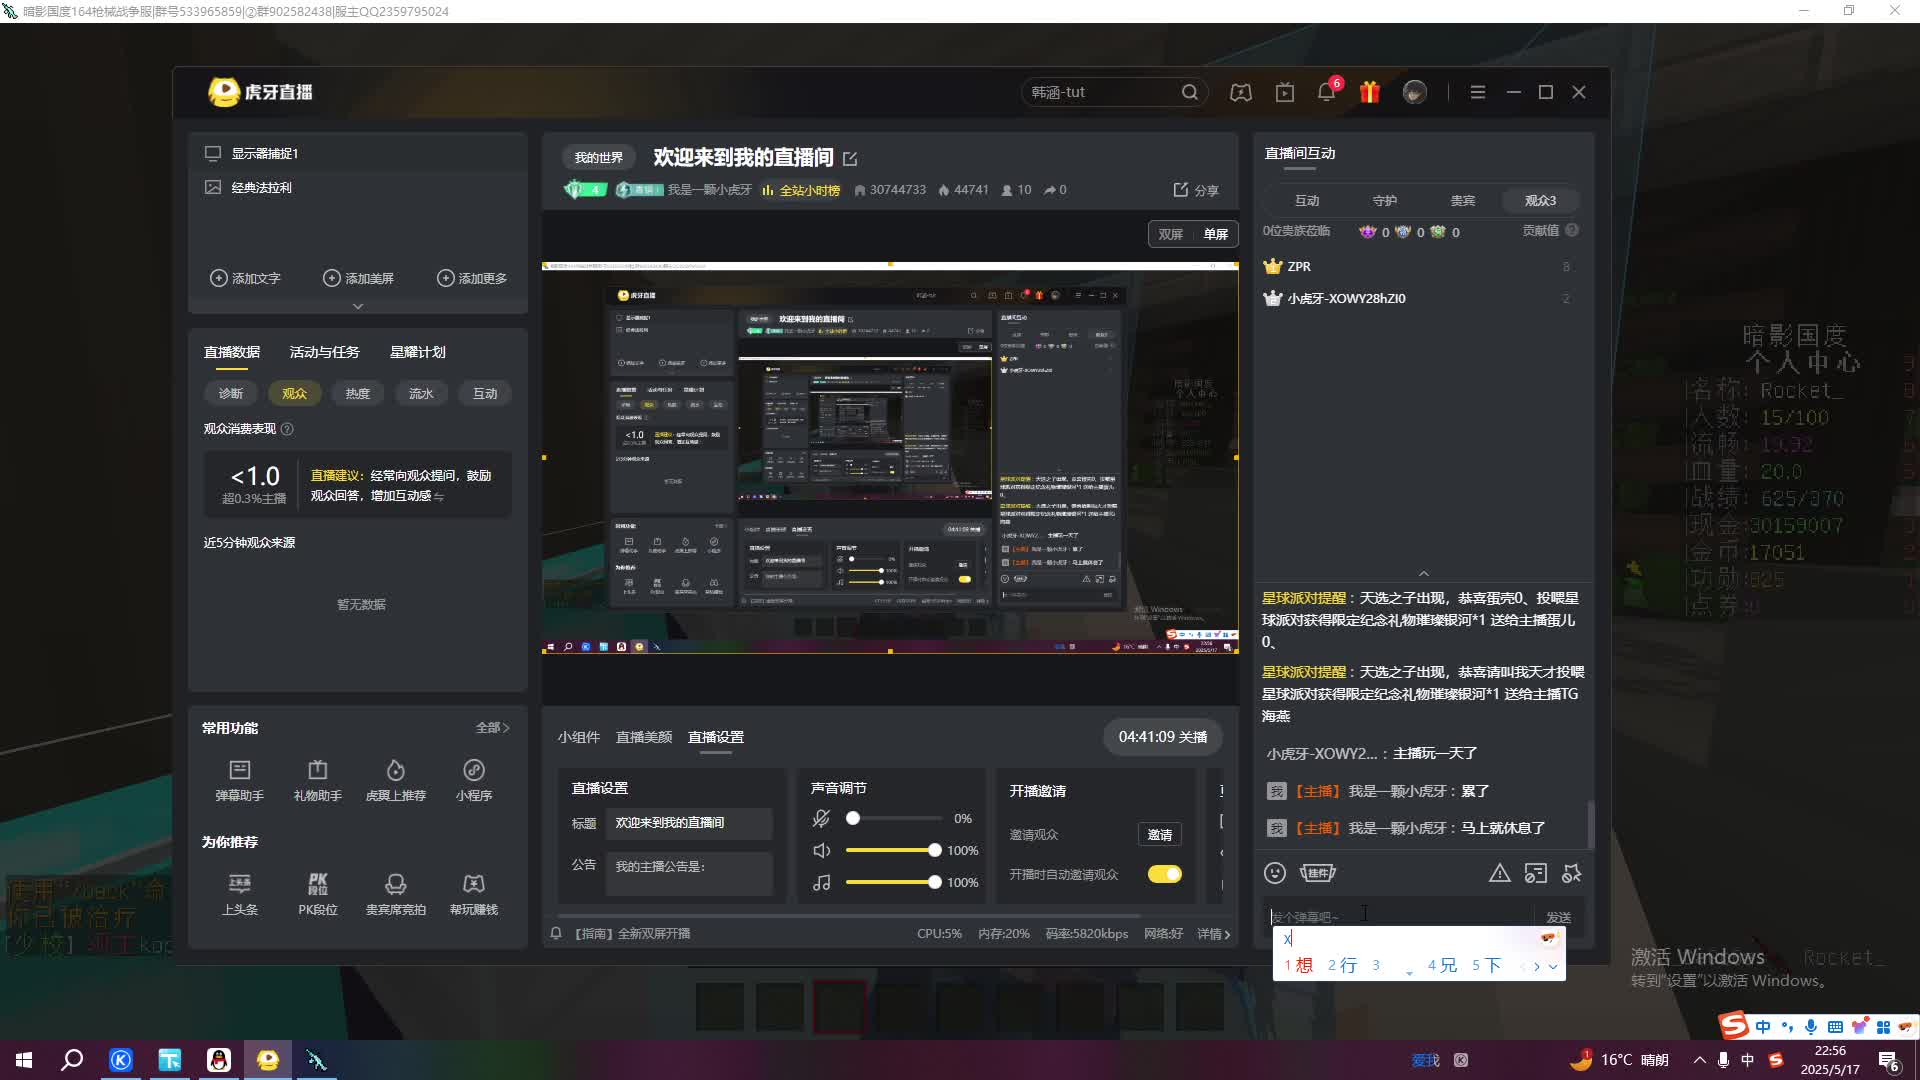Click the 邀请 button to invite viewers
The width and height of the screenshot is (1920, 1080).
pos(1160,834)
